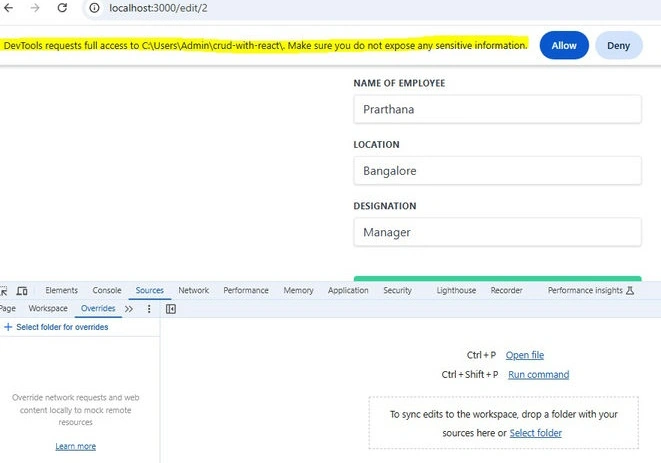Image resolution: width=661 pixels, height=463 pixels.
Task: Click the Location field with Bangalore
Action: coord(497,171)
